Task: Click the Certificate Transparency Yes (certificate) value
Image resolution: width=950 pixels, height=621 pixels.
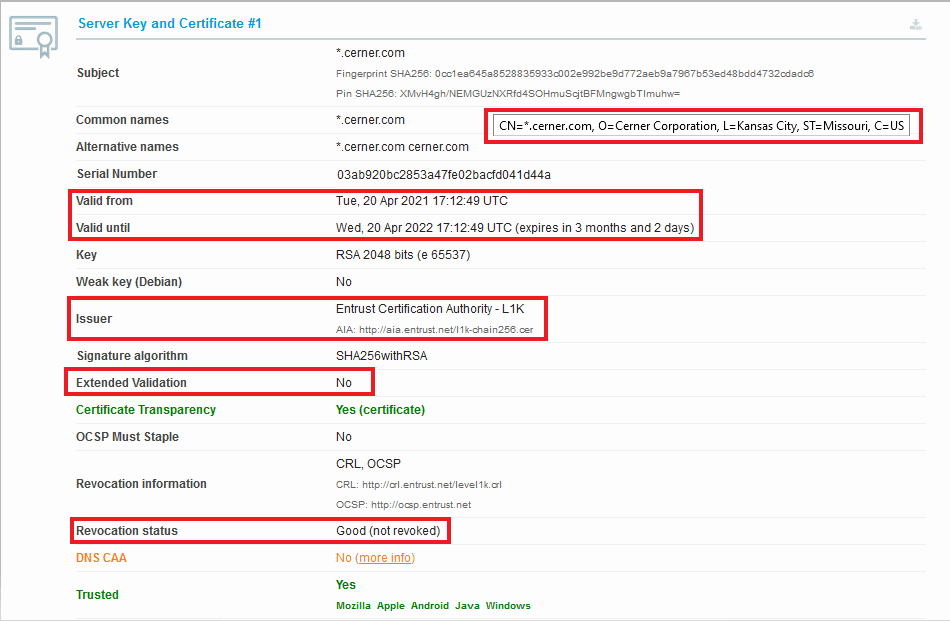Action: [x=380, y=410]
